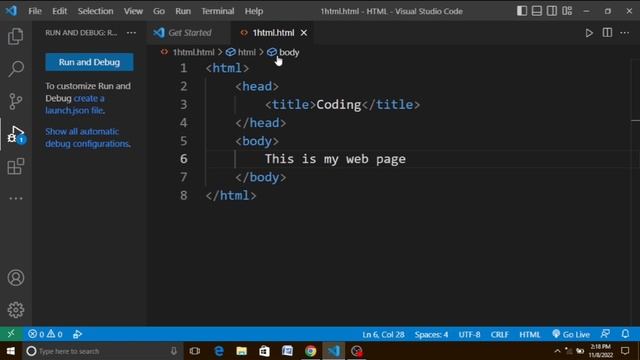Click the Windows taskbar search box
Image resolution: width=640 pixels, height=360 pixels.
pos(102,351)
